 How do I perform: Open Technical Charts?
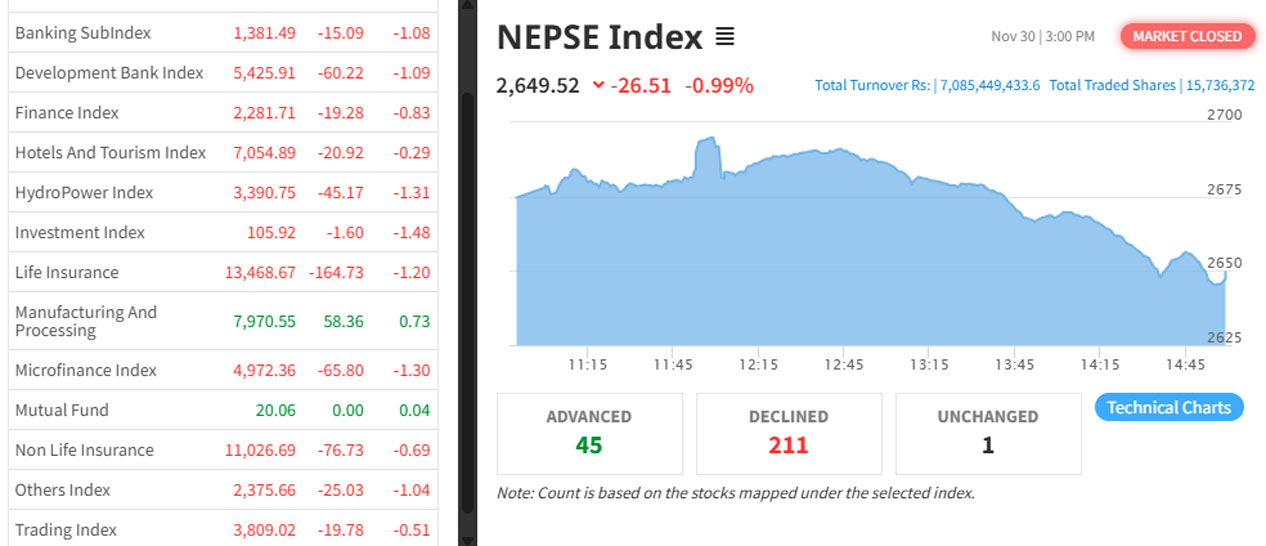click(1168, 407)
